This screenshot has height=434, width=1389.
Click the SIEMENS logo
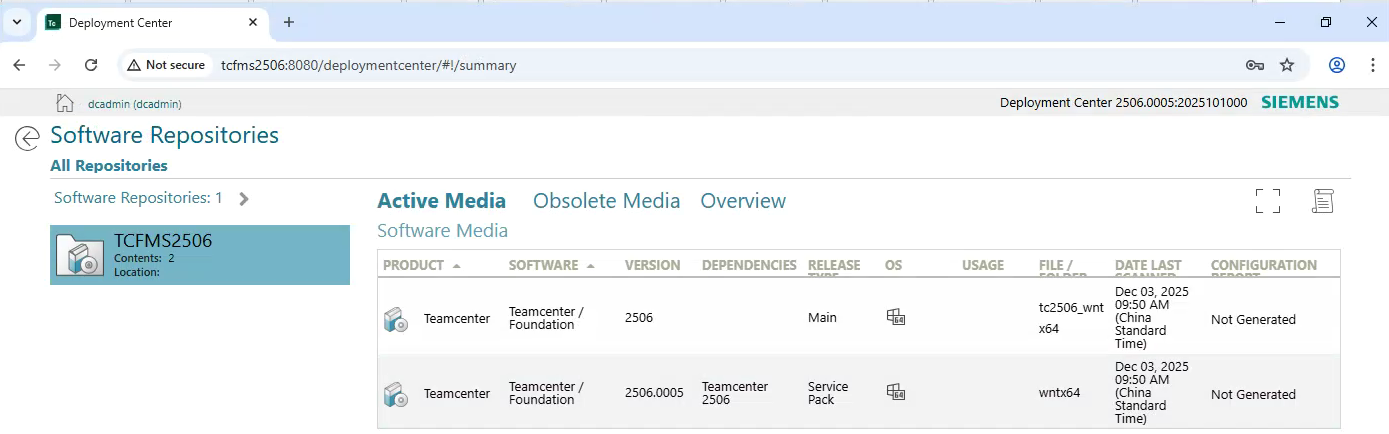coord(1300,102)
